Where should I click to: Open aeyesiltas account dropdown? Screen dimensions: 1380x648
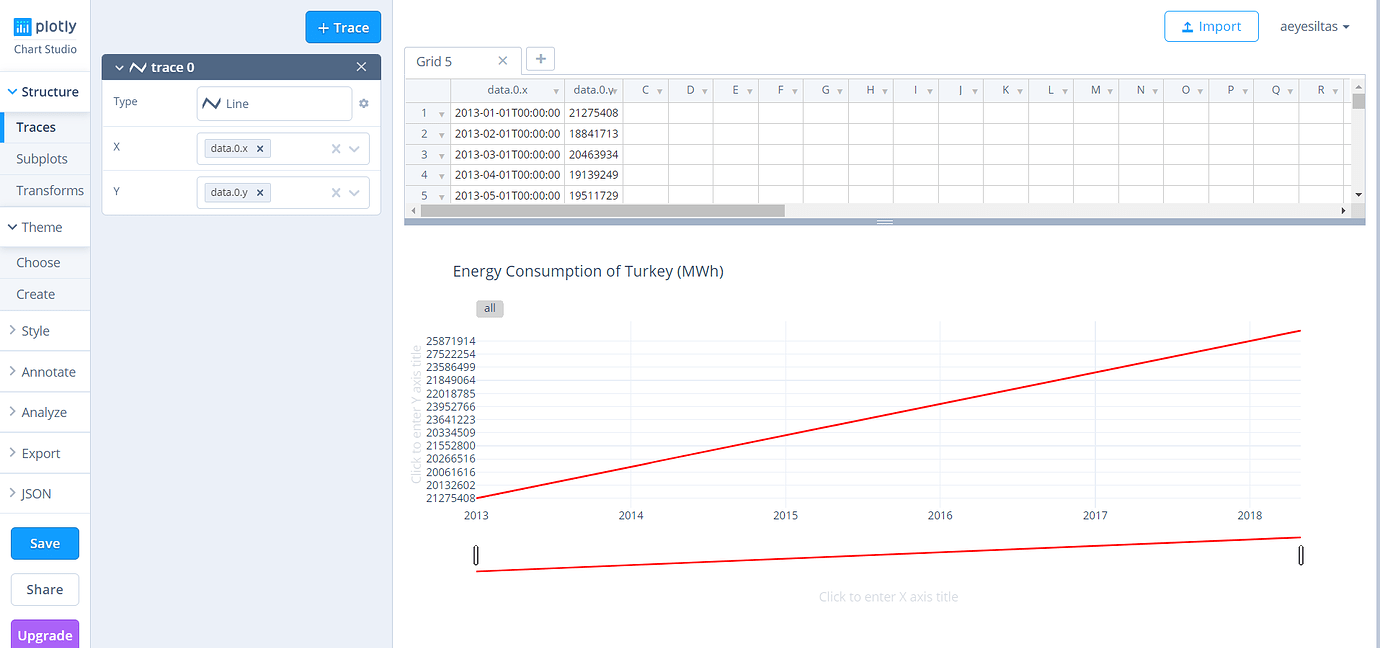coord(1315,27)
